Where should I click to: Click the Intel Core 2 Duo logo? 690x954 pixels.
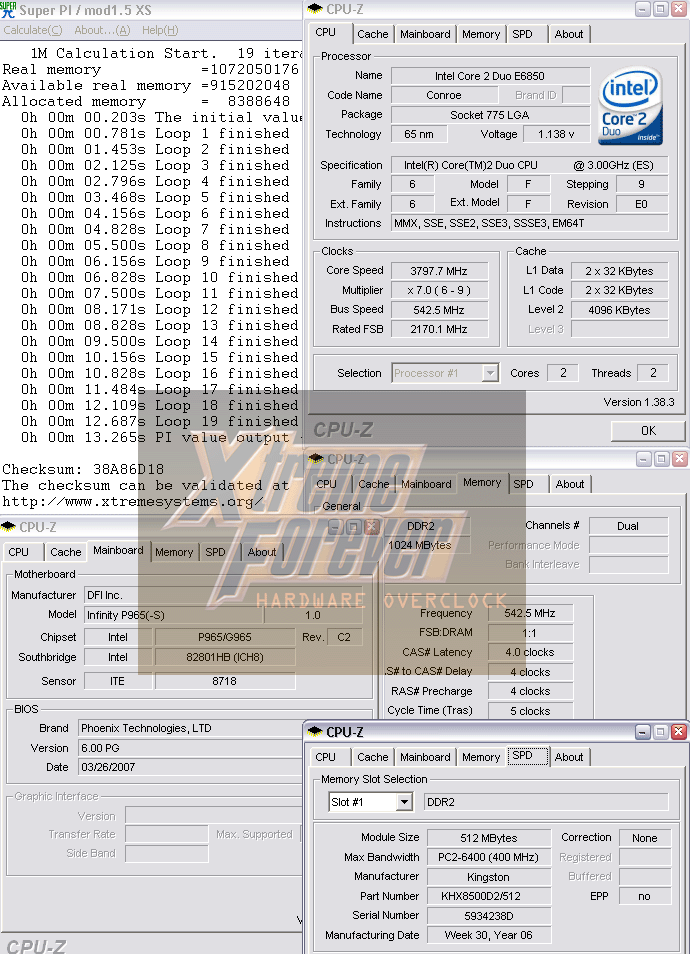tap(630, 106)
